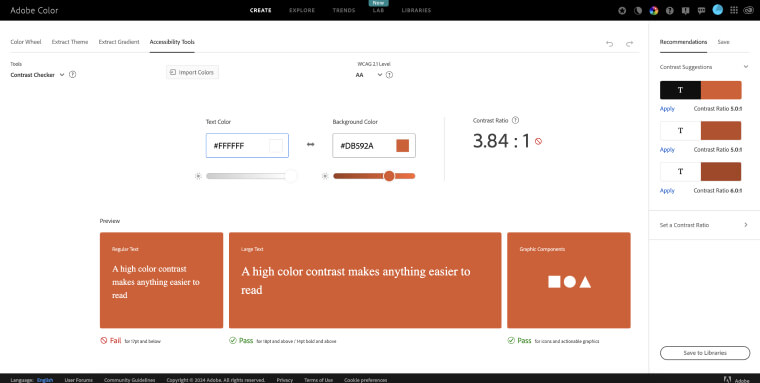760x383 pixels.
Task: Show Contrast Ratio help info
Action: [516, 120]
